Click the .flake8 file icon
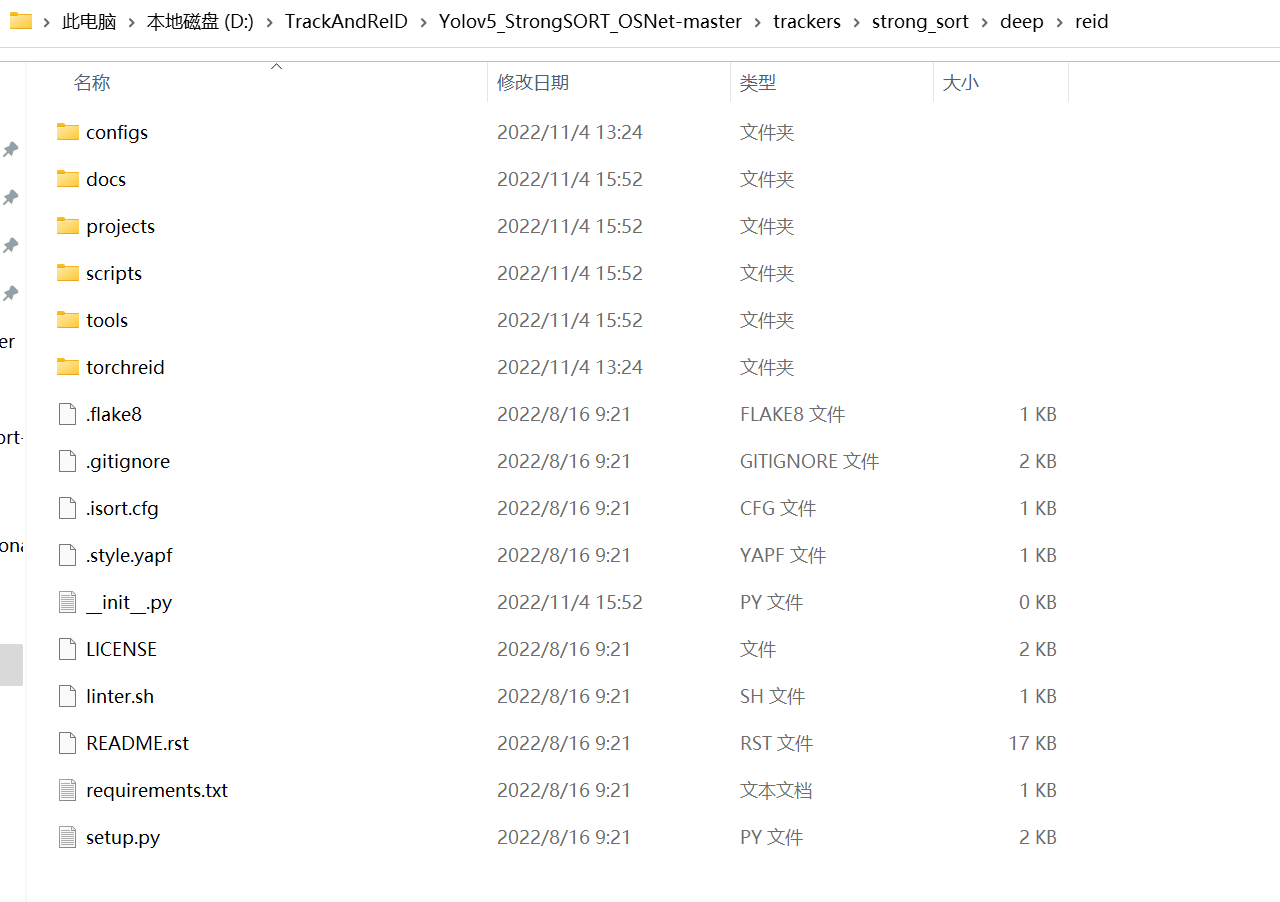1280x902 pixels. [68, 414]
